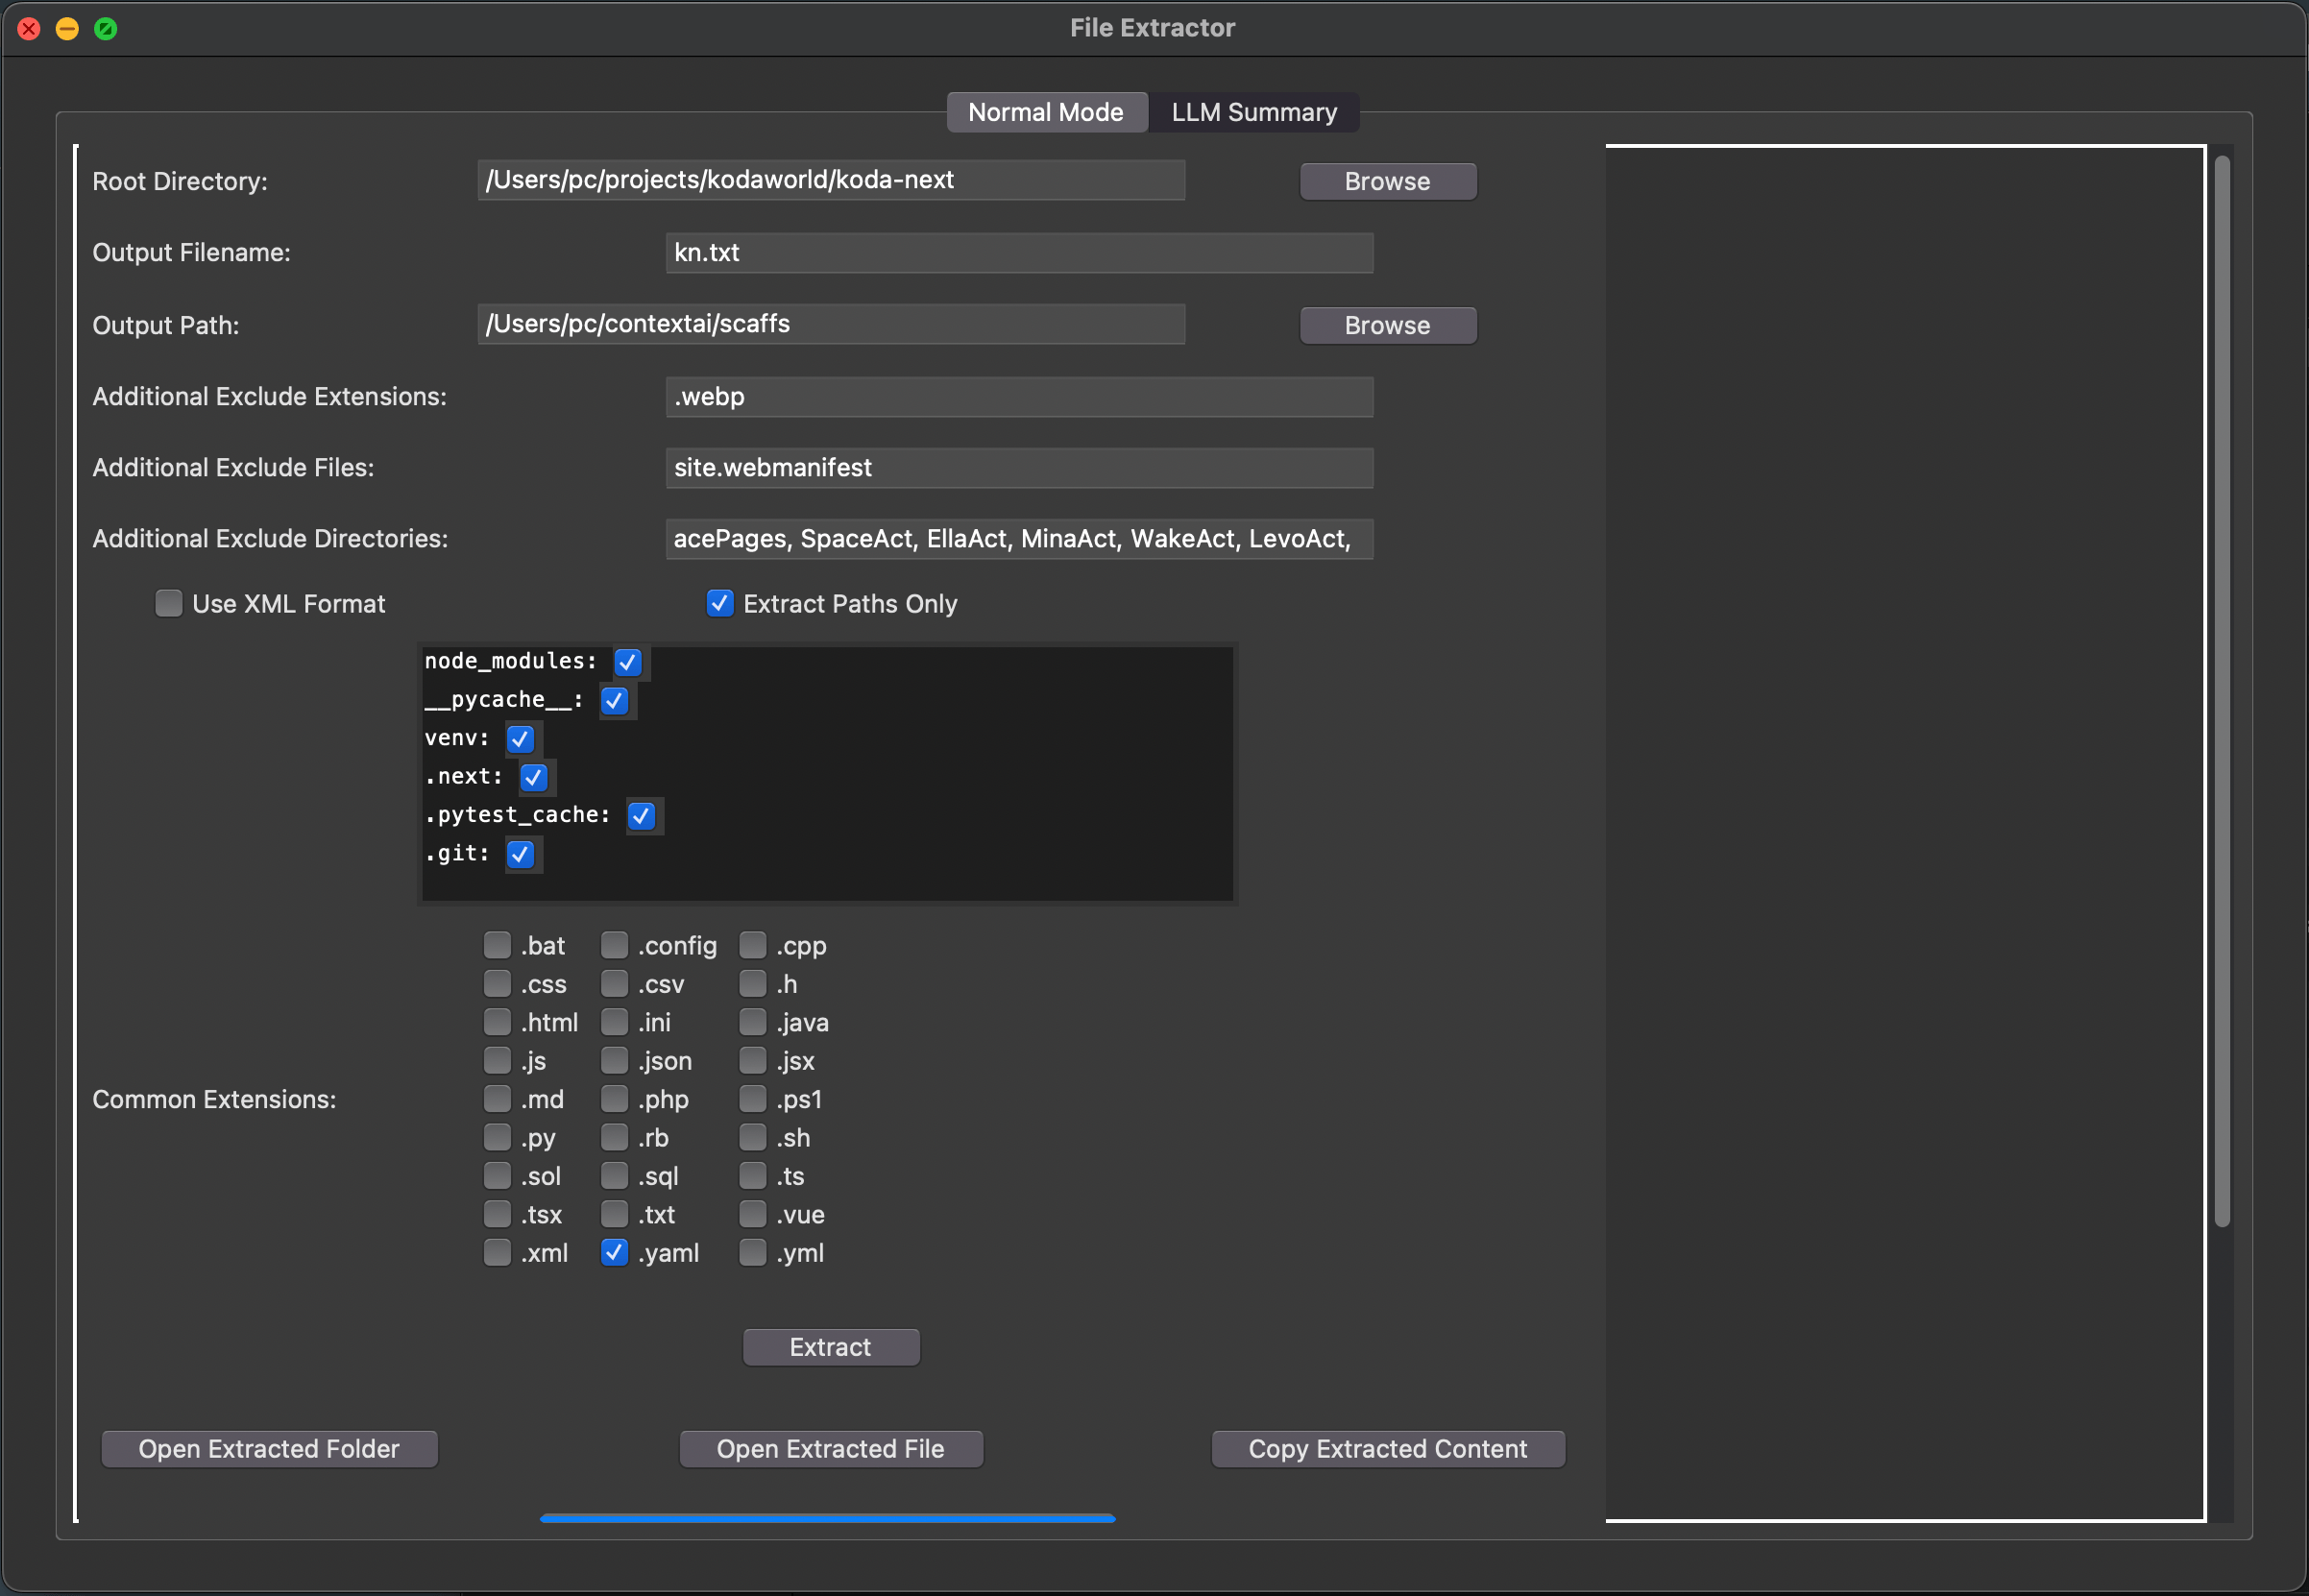Open Extracted File button
2309x1596 pixels.
(x=831, y=1449)
